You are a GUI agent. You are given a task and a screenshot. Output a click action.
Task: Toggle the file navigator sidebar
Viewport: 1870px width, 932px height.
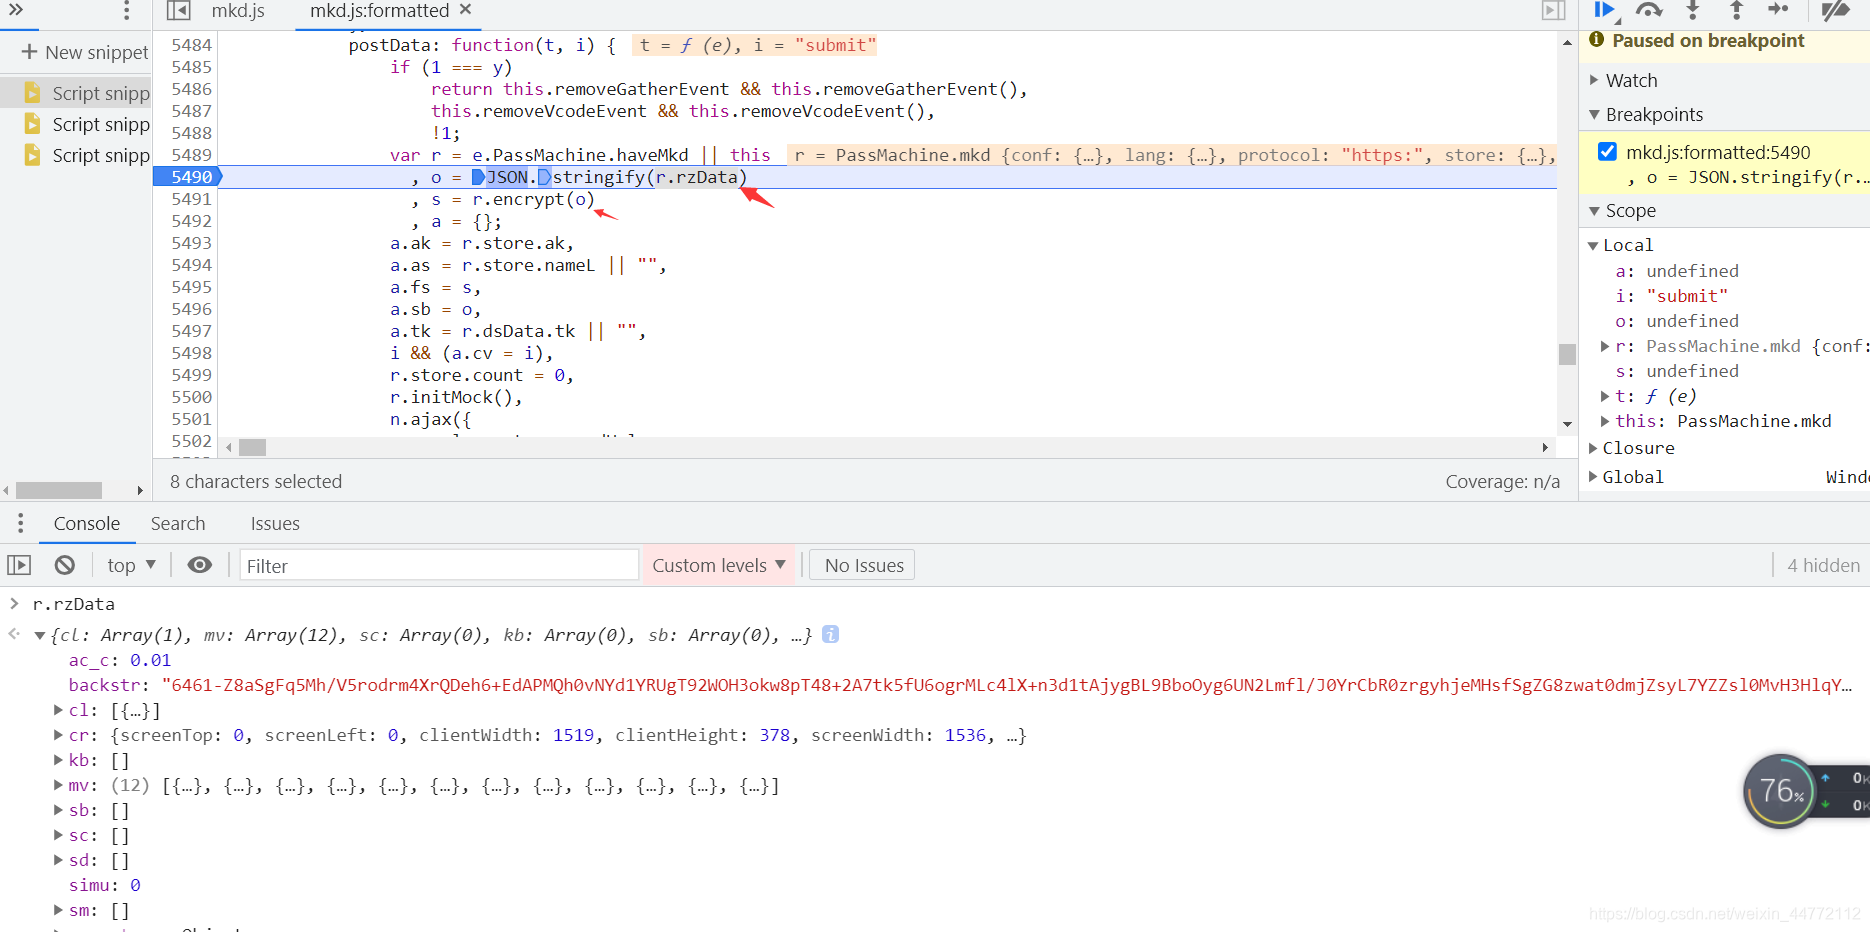178,11
